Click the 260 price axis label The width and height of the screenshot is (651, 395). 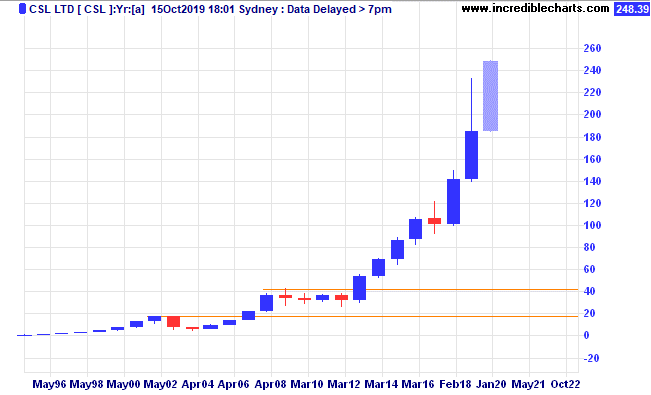click(x=592, y=49)
